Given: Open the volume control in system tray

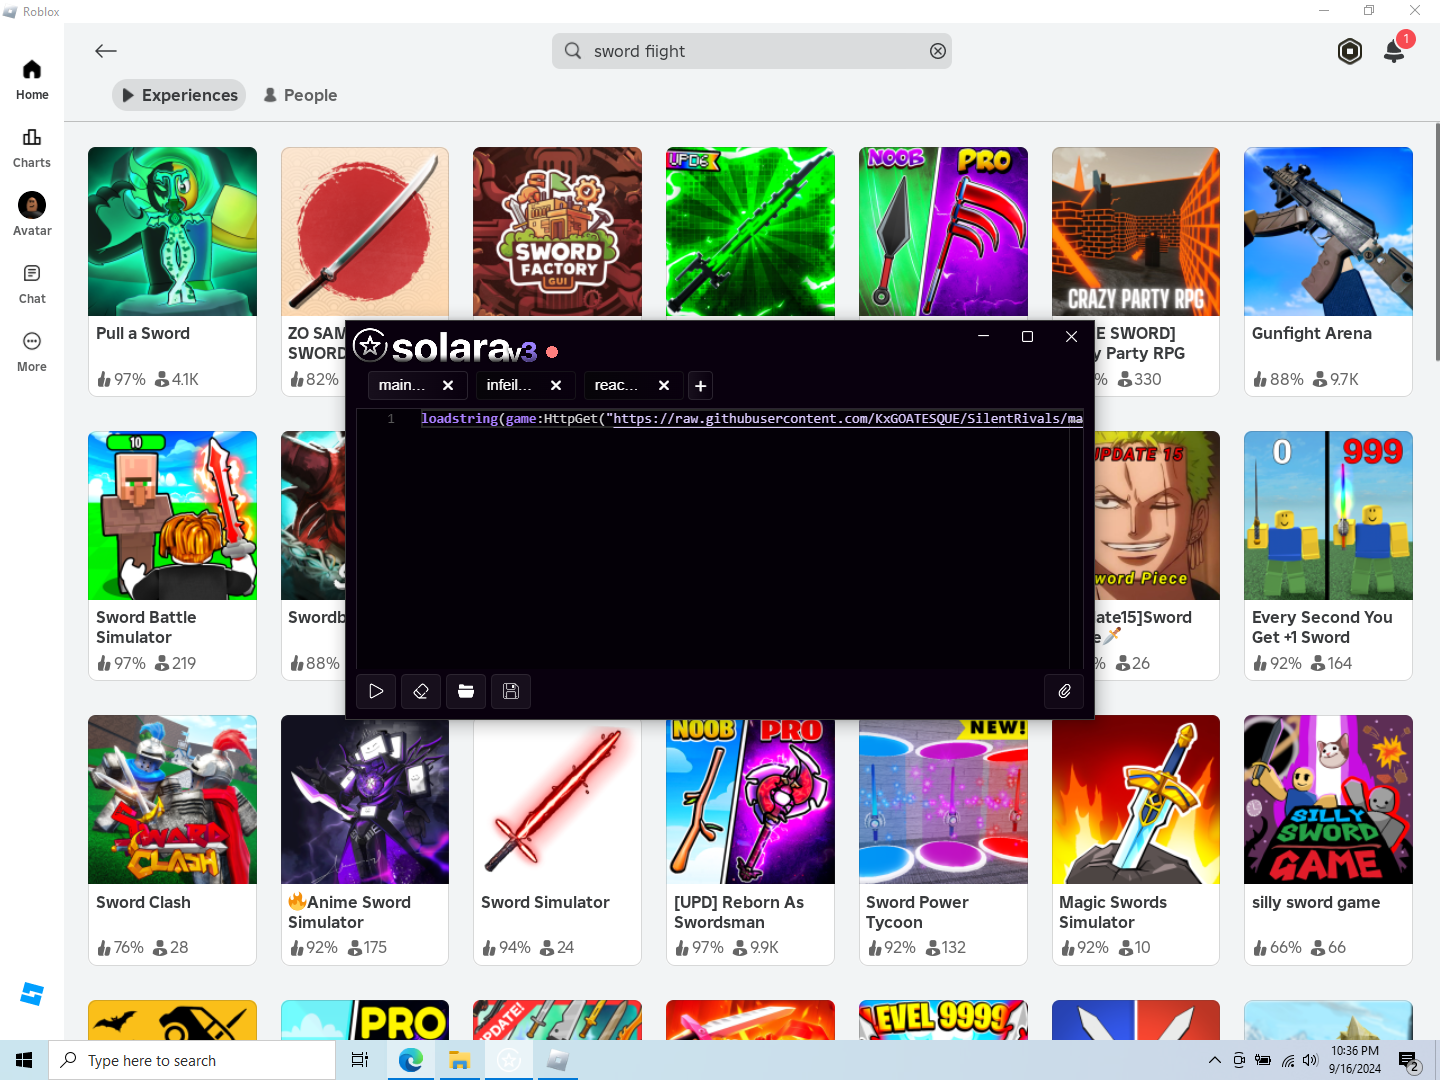Looking at the screenshot, I should coord(1311,1060).
